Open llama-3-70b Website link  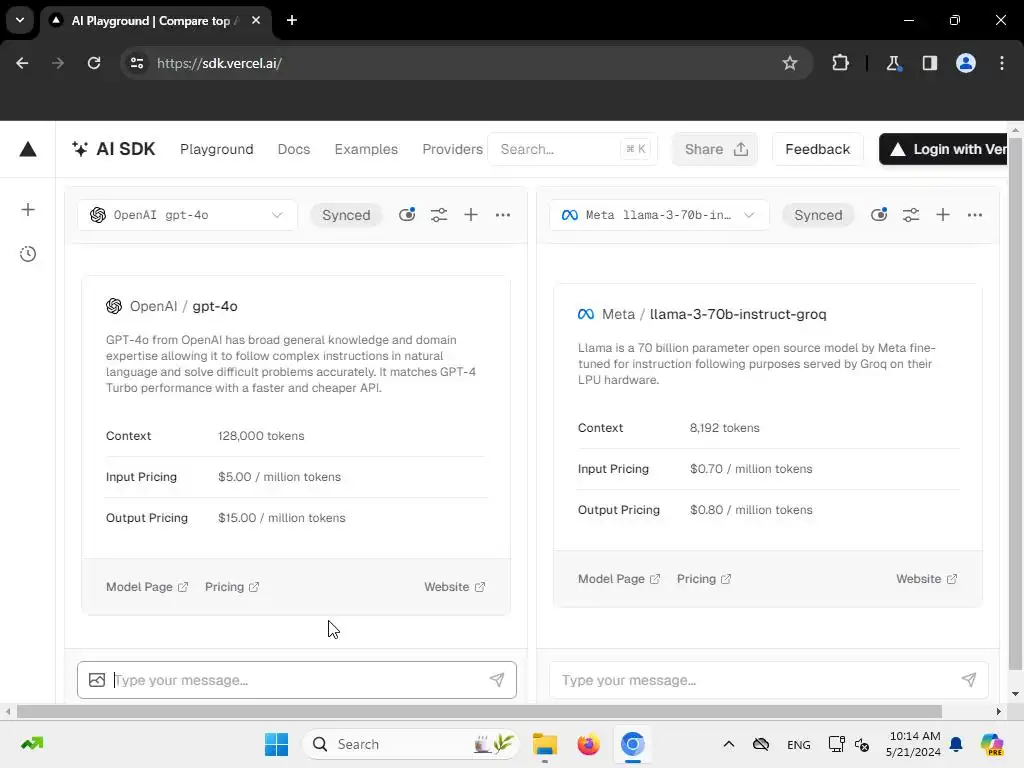[927, 579]
